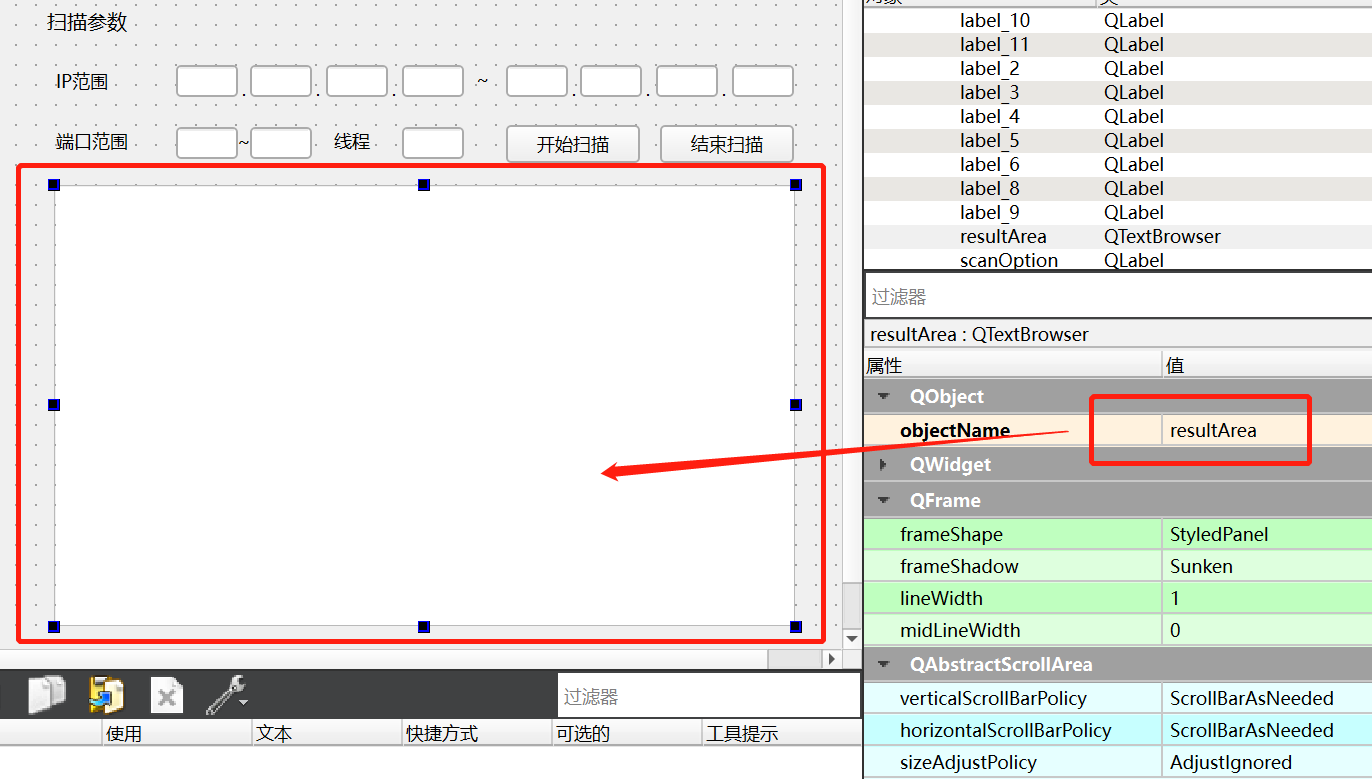
Task: Click the 工具提示 column header
Action: pos(781,733)
